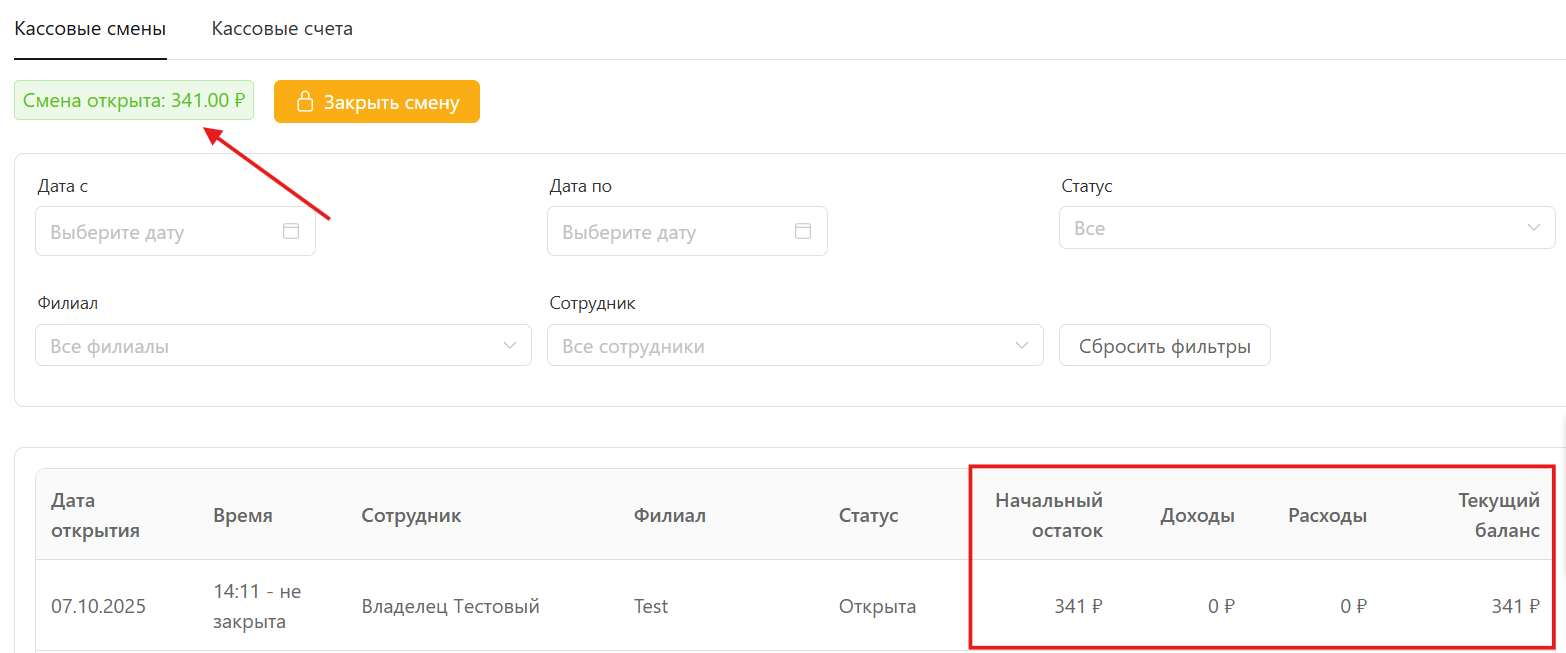Click the Время column header

pos(243,515)
